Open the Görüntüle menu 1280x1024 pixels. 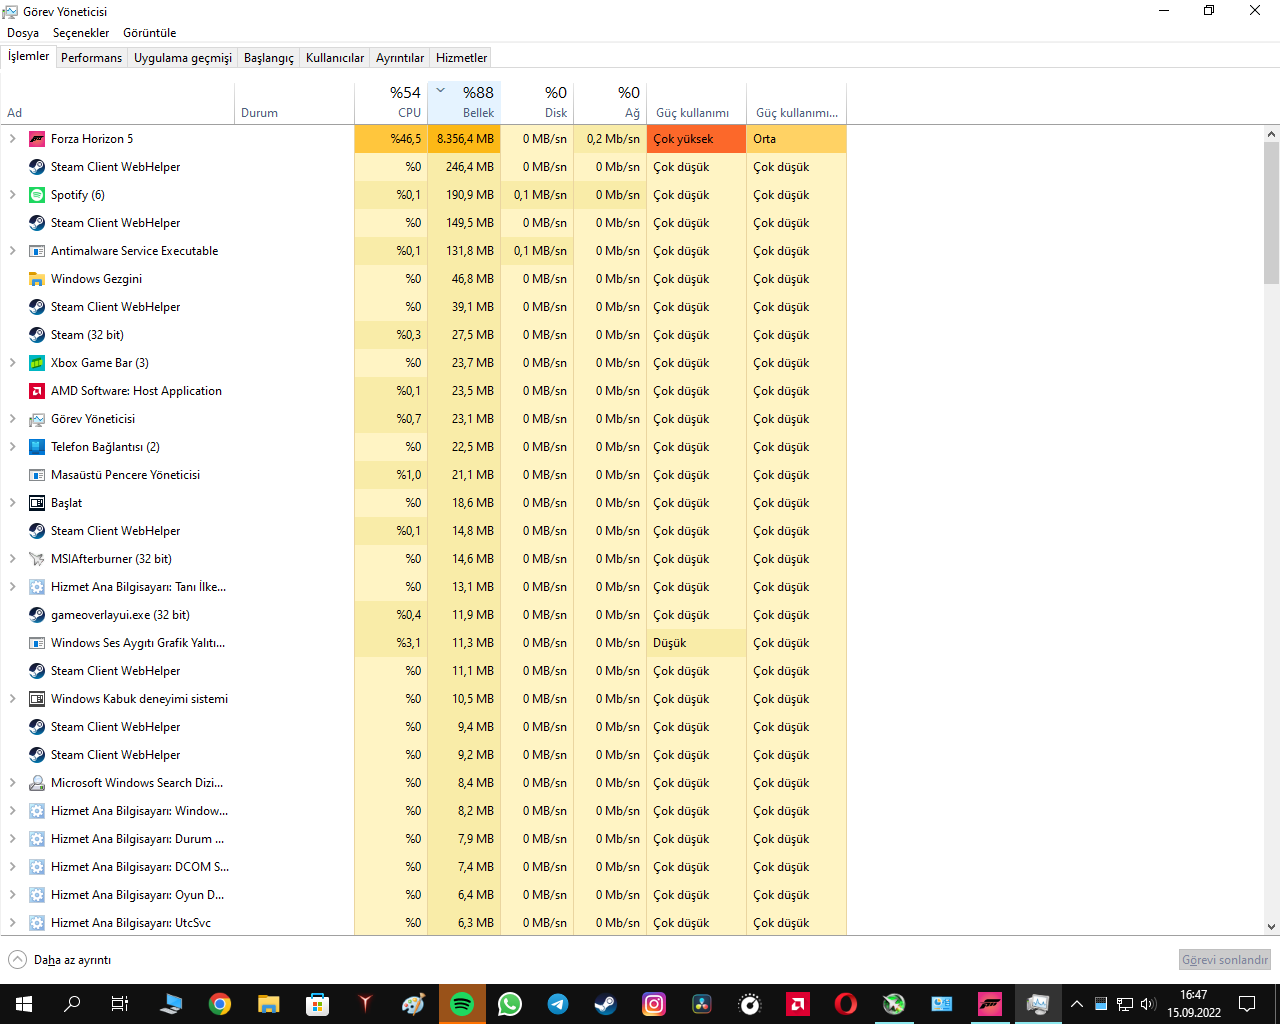150,33
